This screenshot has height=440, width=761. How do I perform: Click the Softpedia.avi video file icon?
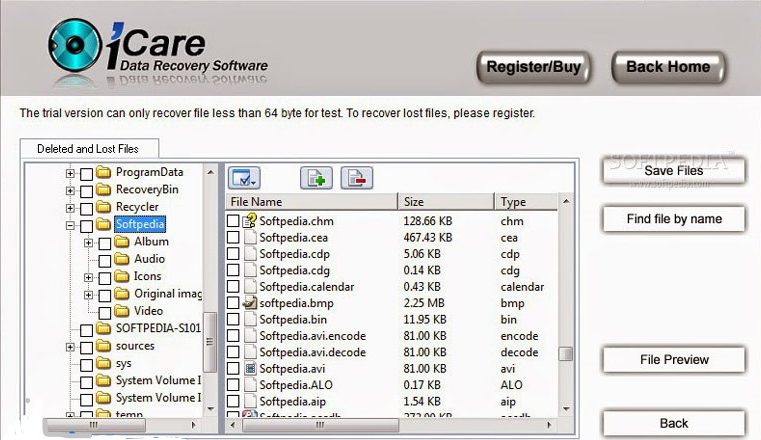click(x=249, y=369)
